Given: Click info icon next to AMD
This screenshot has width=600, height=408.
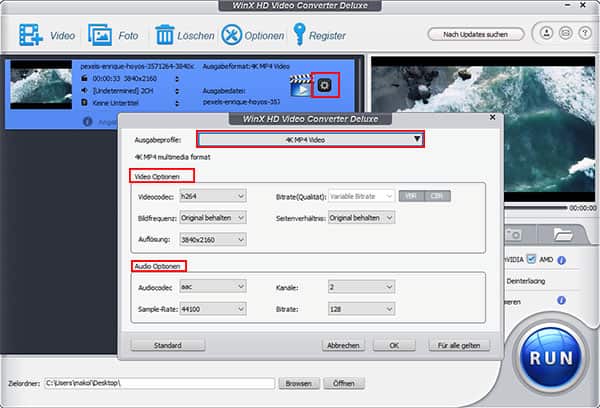Looking at the screenshot, I should click(561, 260).
